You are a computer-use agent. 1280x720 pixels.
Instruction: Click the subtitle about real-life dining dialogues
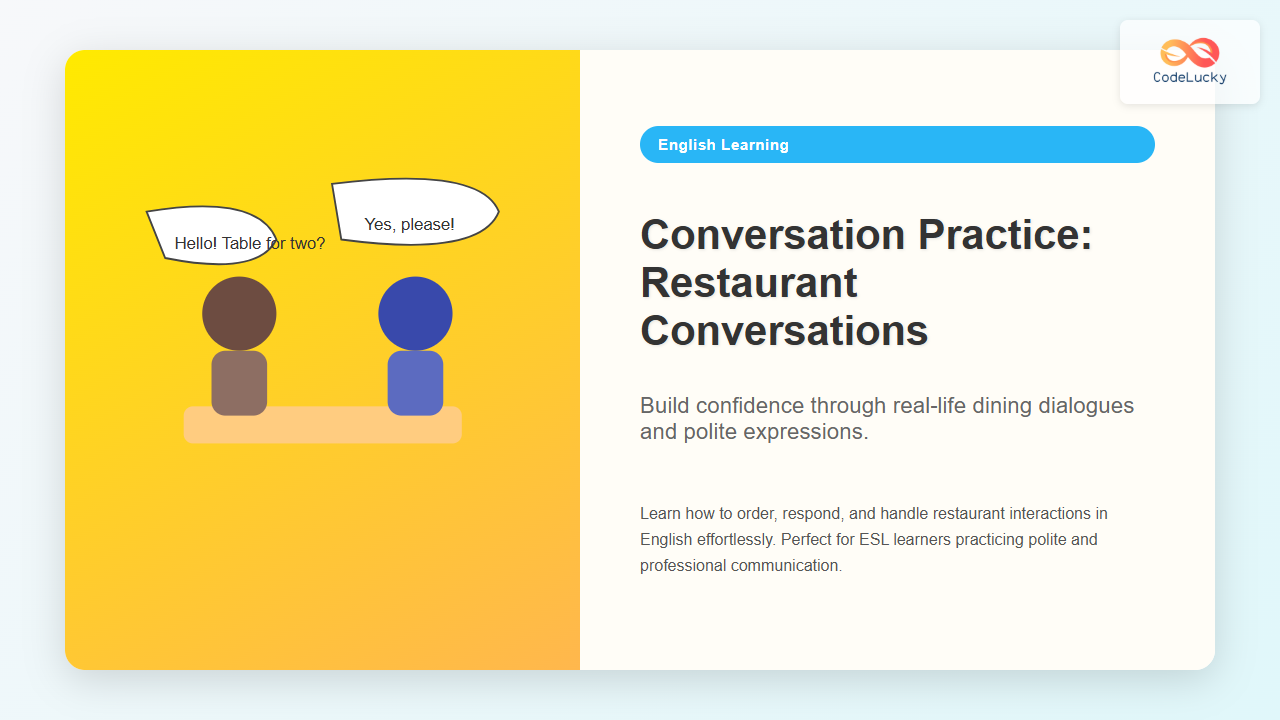pos(887,418)
